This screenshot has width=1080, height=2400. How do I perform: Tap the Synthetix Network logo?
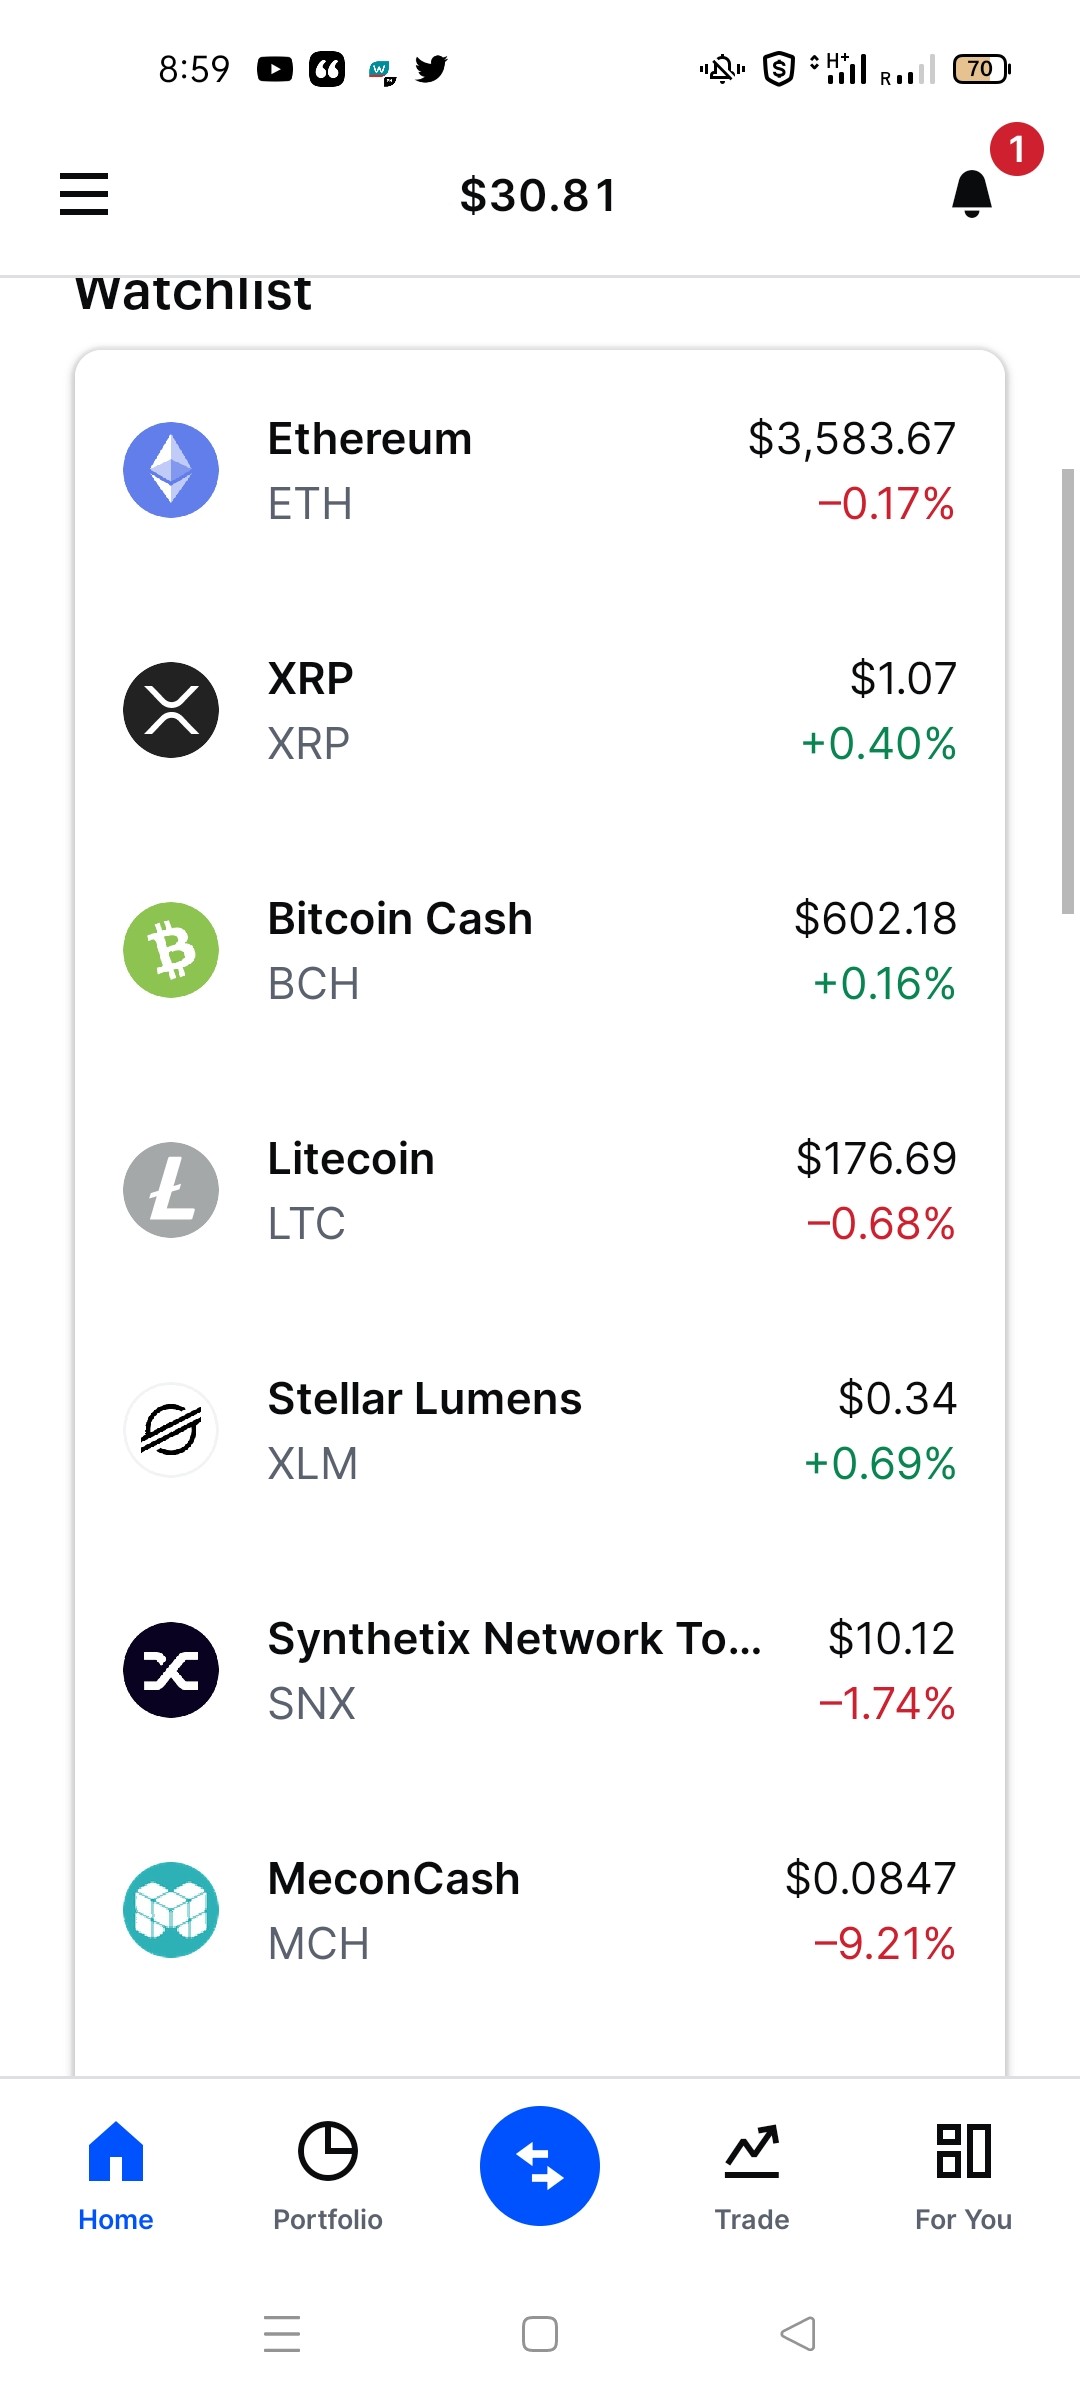pos(171,1670)
